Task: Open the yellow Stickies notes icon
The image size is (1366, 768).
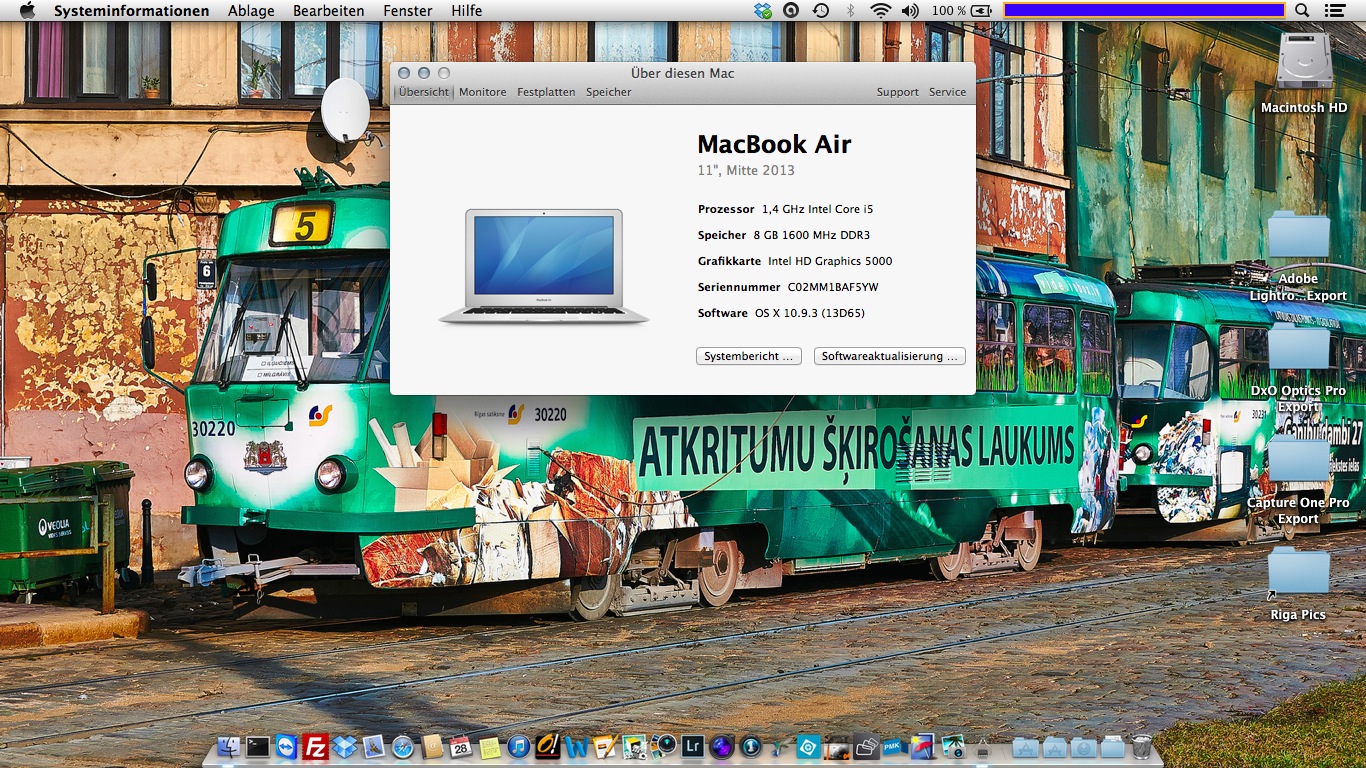Action: (490, 747)
